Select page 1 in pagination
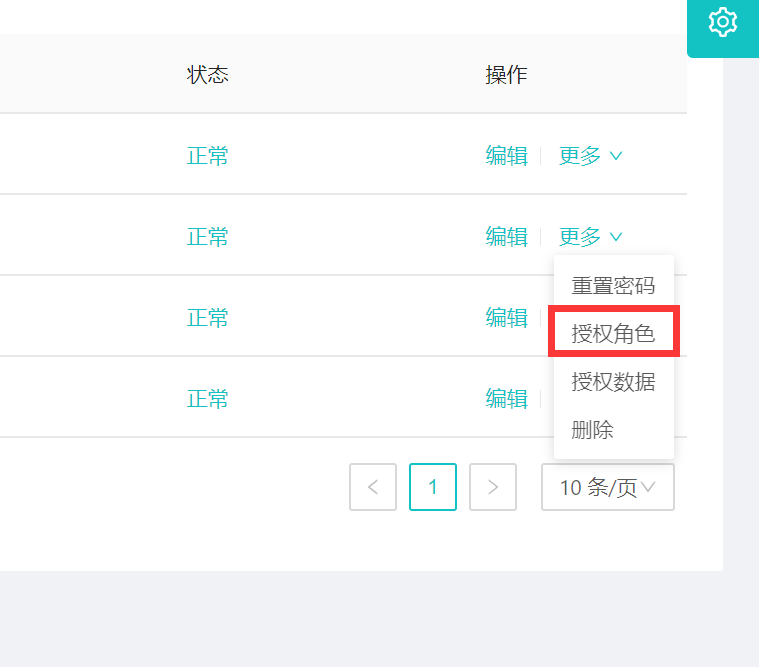The image size is (759, 667). coord(433,487)
